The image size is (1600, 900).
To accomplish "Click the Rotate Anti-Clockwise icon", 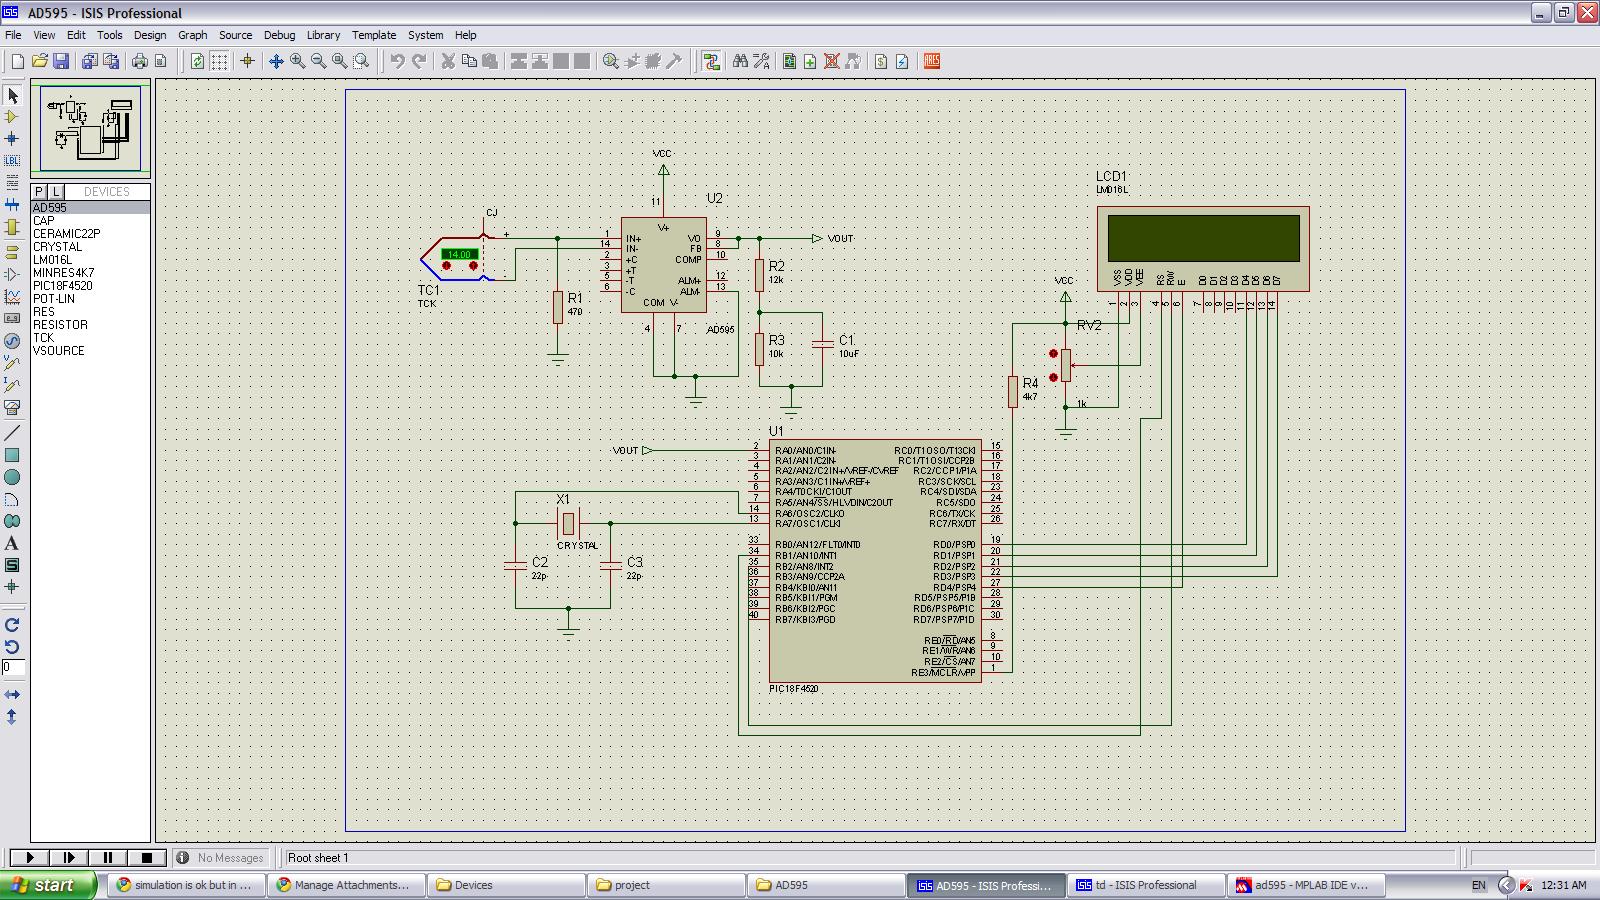I will tap(12, 647).
